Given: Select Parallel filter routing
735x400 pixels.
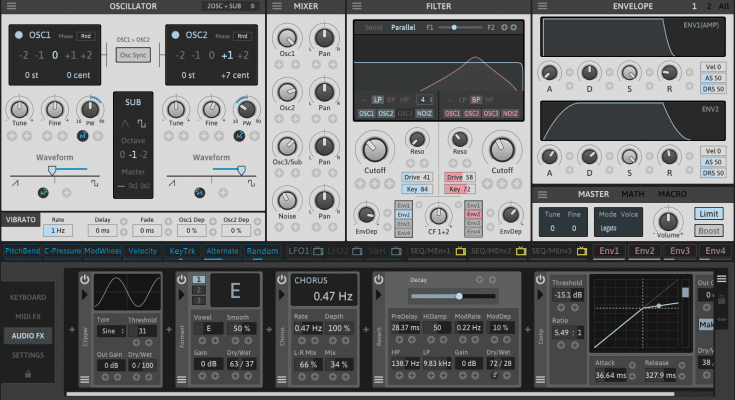Looking at the screenshot, I should click(x=403, y=28).
